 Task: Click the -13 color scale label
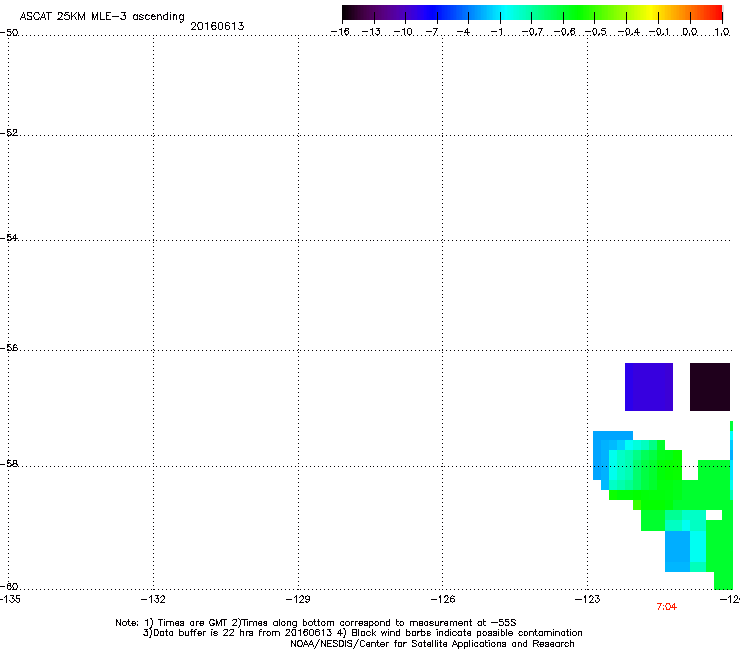(371, 32)
